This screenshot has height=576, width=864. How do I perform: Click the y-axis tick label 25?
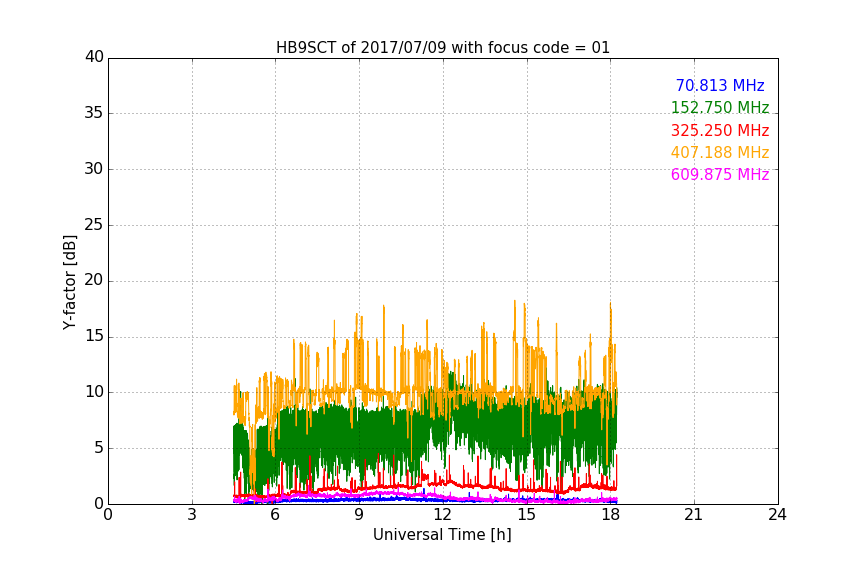94,224
